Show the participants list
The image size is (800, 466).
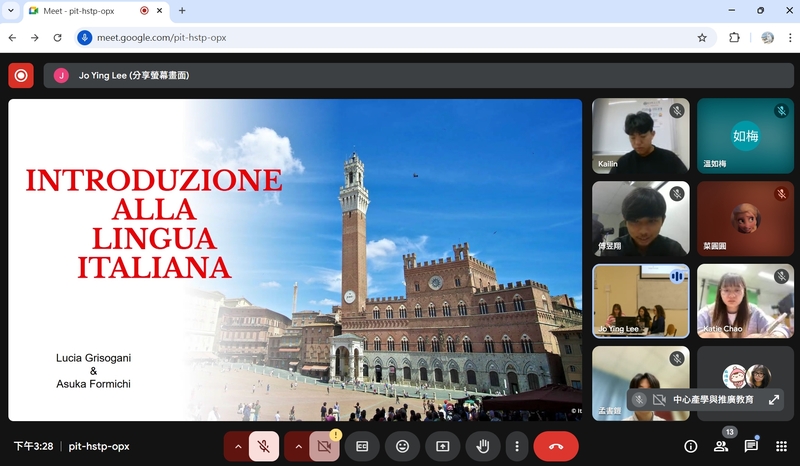click(721, 446)
